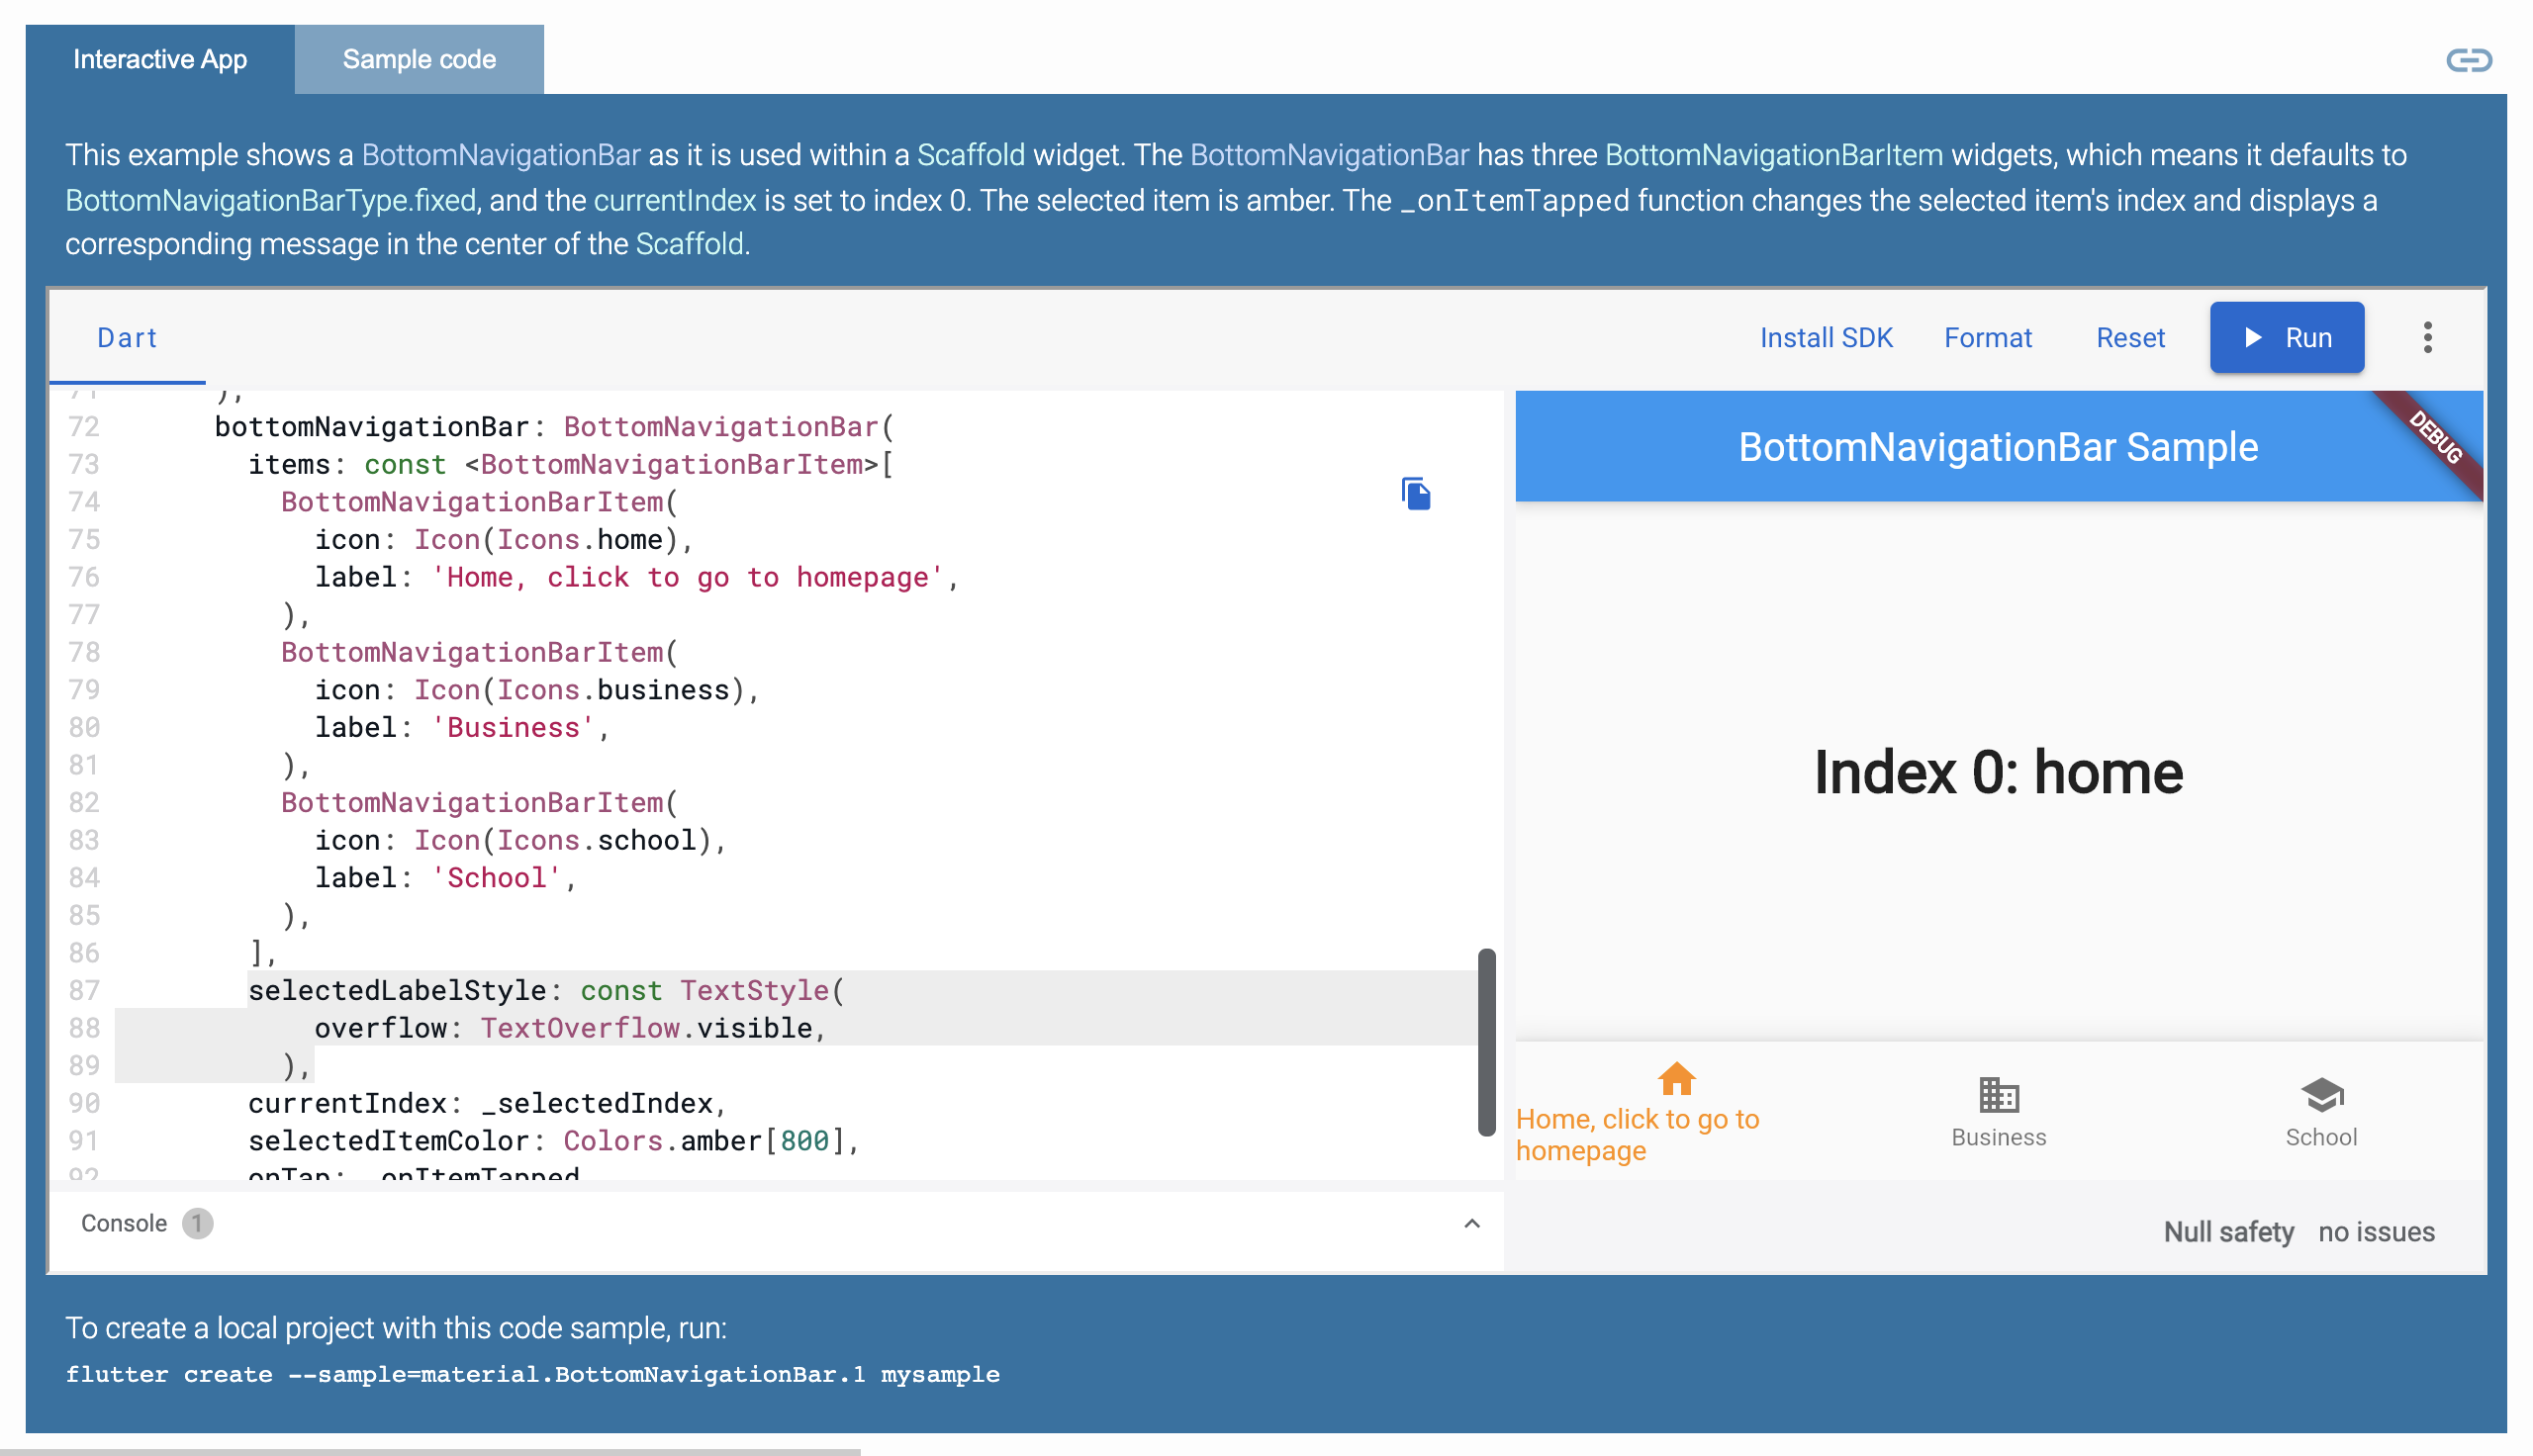Click the Format button

point(1987,338)
